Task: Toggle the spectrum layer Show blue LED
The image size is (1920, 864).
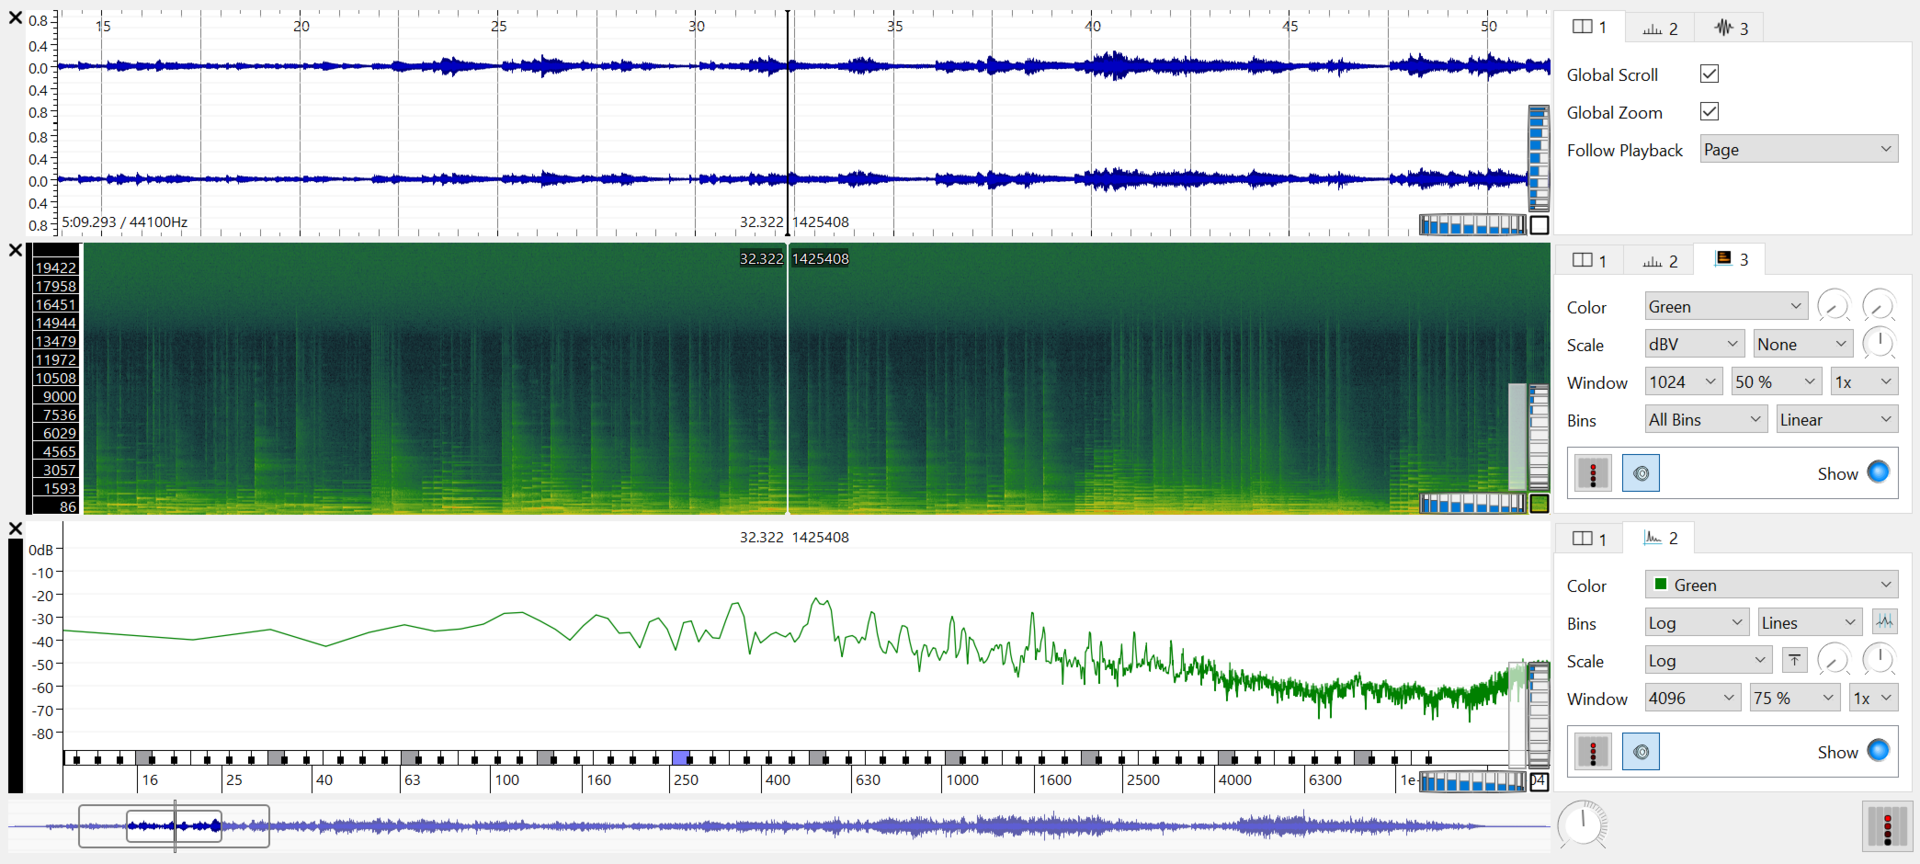Action: [1878, 750]
